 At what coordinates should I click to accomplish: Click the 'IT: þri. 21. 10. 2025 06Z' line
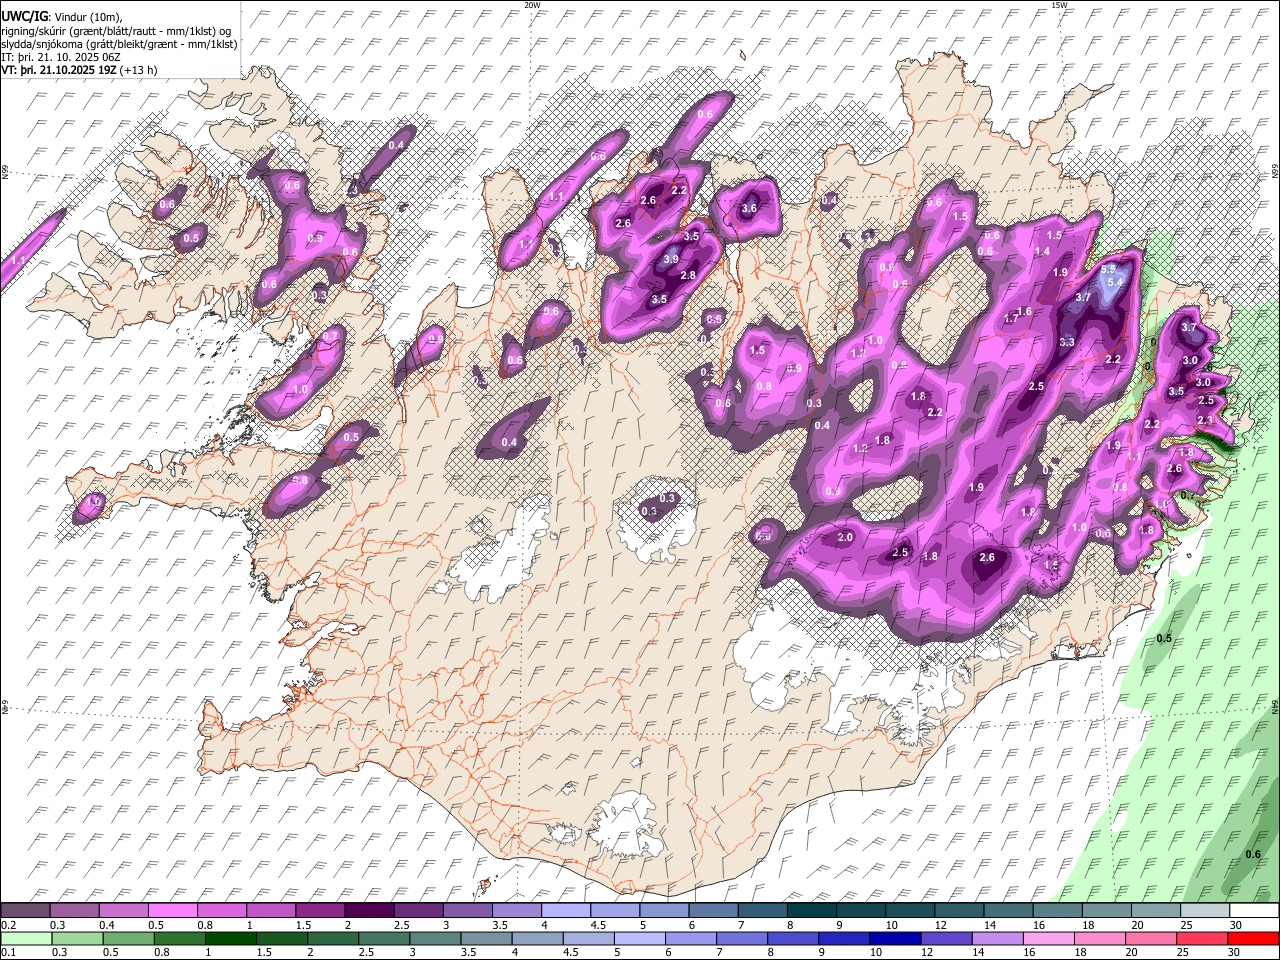61,57
